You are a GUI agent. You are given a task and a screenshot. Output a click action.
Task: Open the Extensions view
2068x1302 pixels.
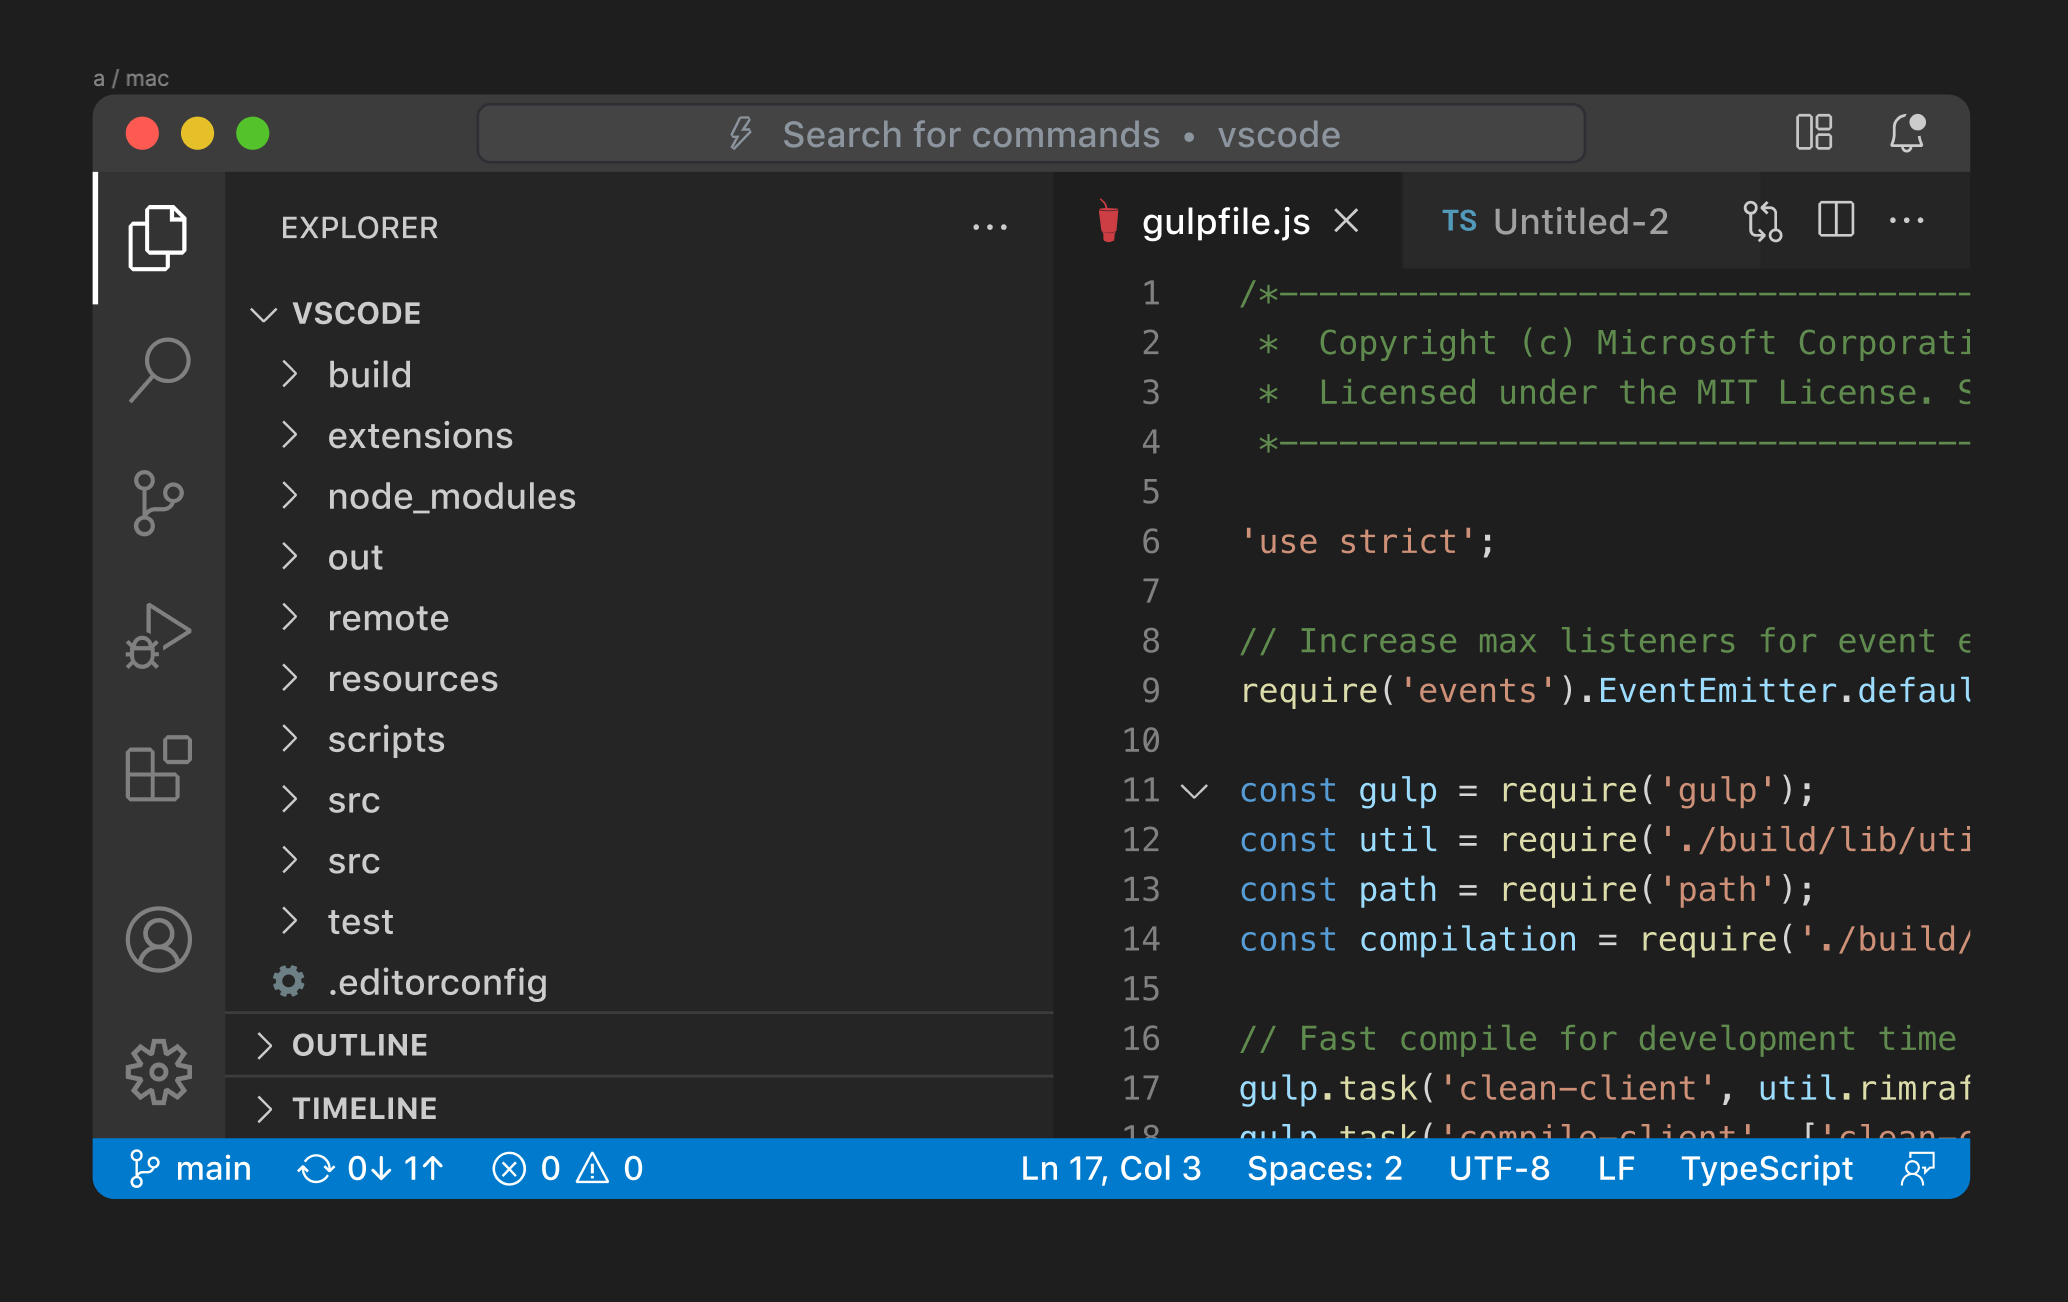click(x=158, y=768)
